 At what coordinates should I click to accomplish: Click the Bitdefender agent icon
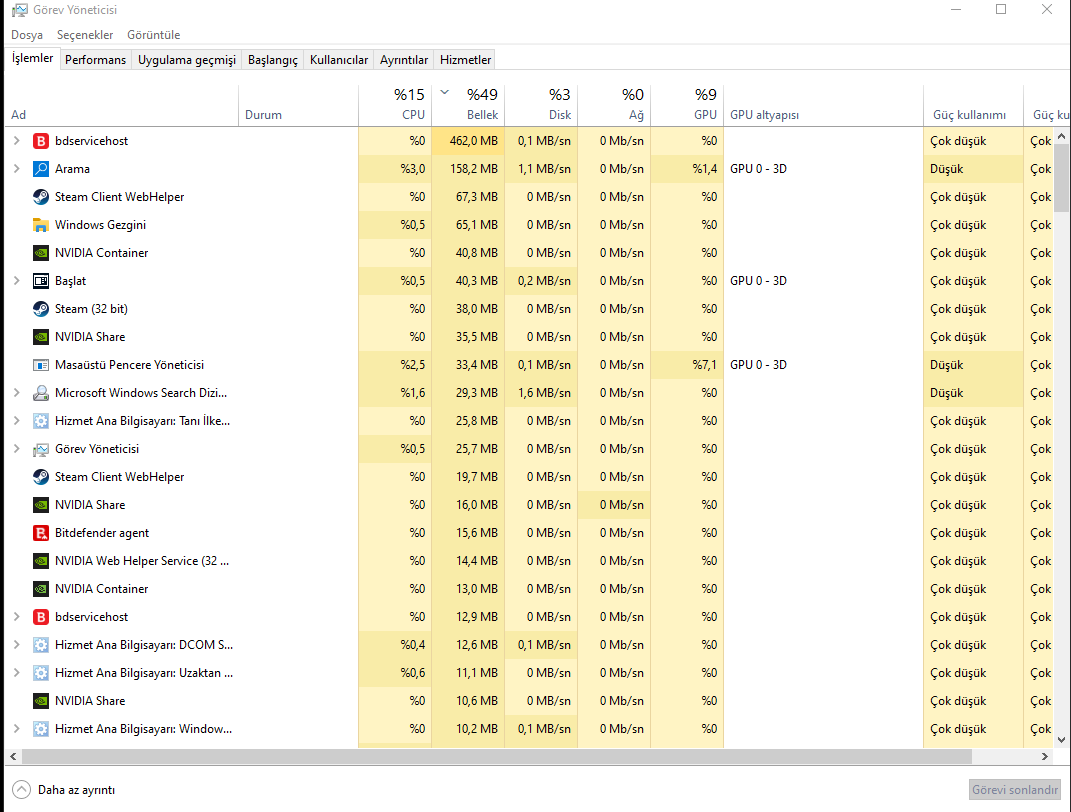[x=41, y=533]
